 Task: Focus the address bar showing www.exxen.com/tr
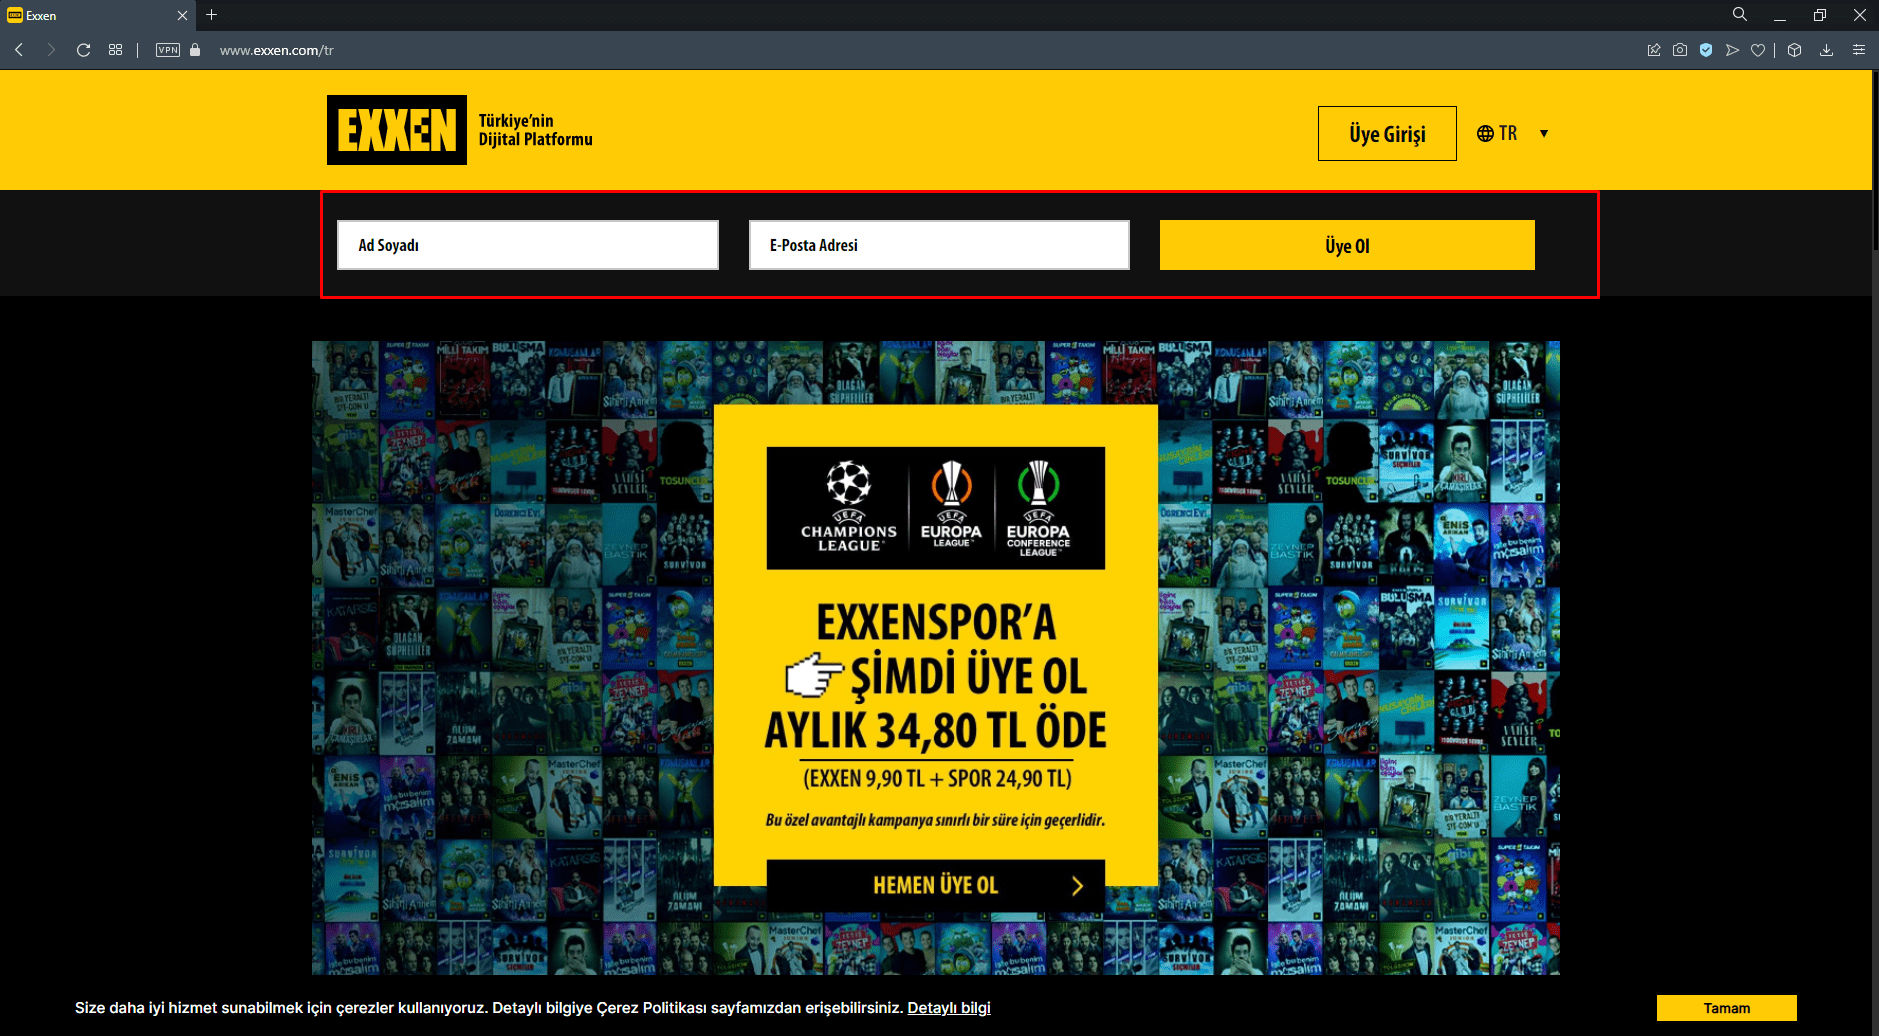click(x=277, y=50)
